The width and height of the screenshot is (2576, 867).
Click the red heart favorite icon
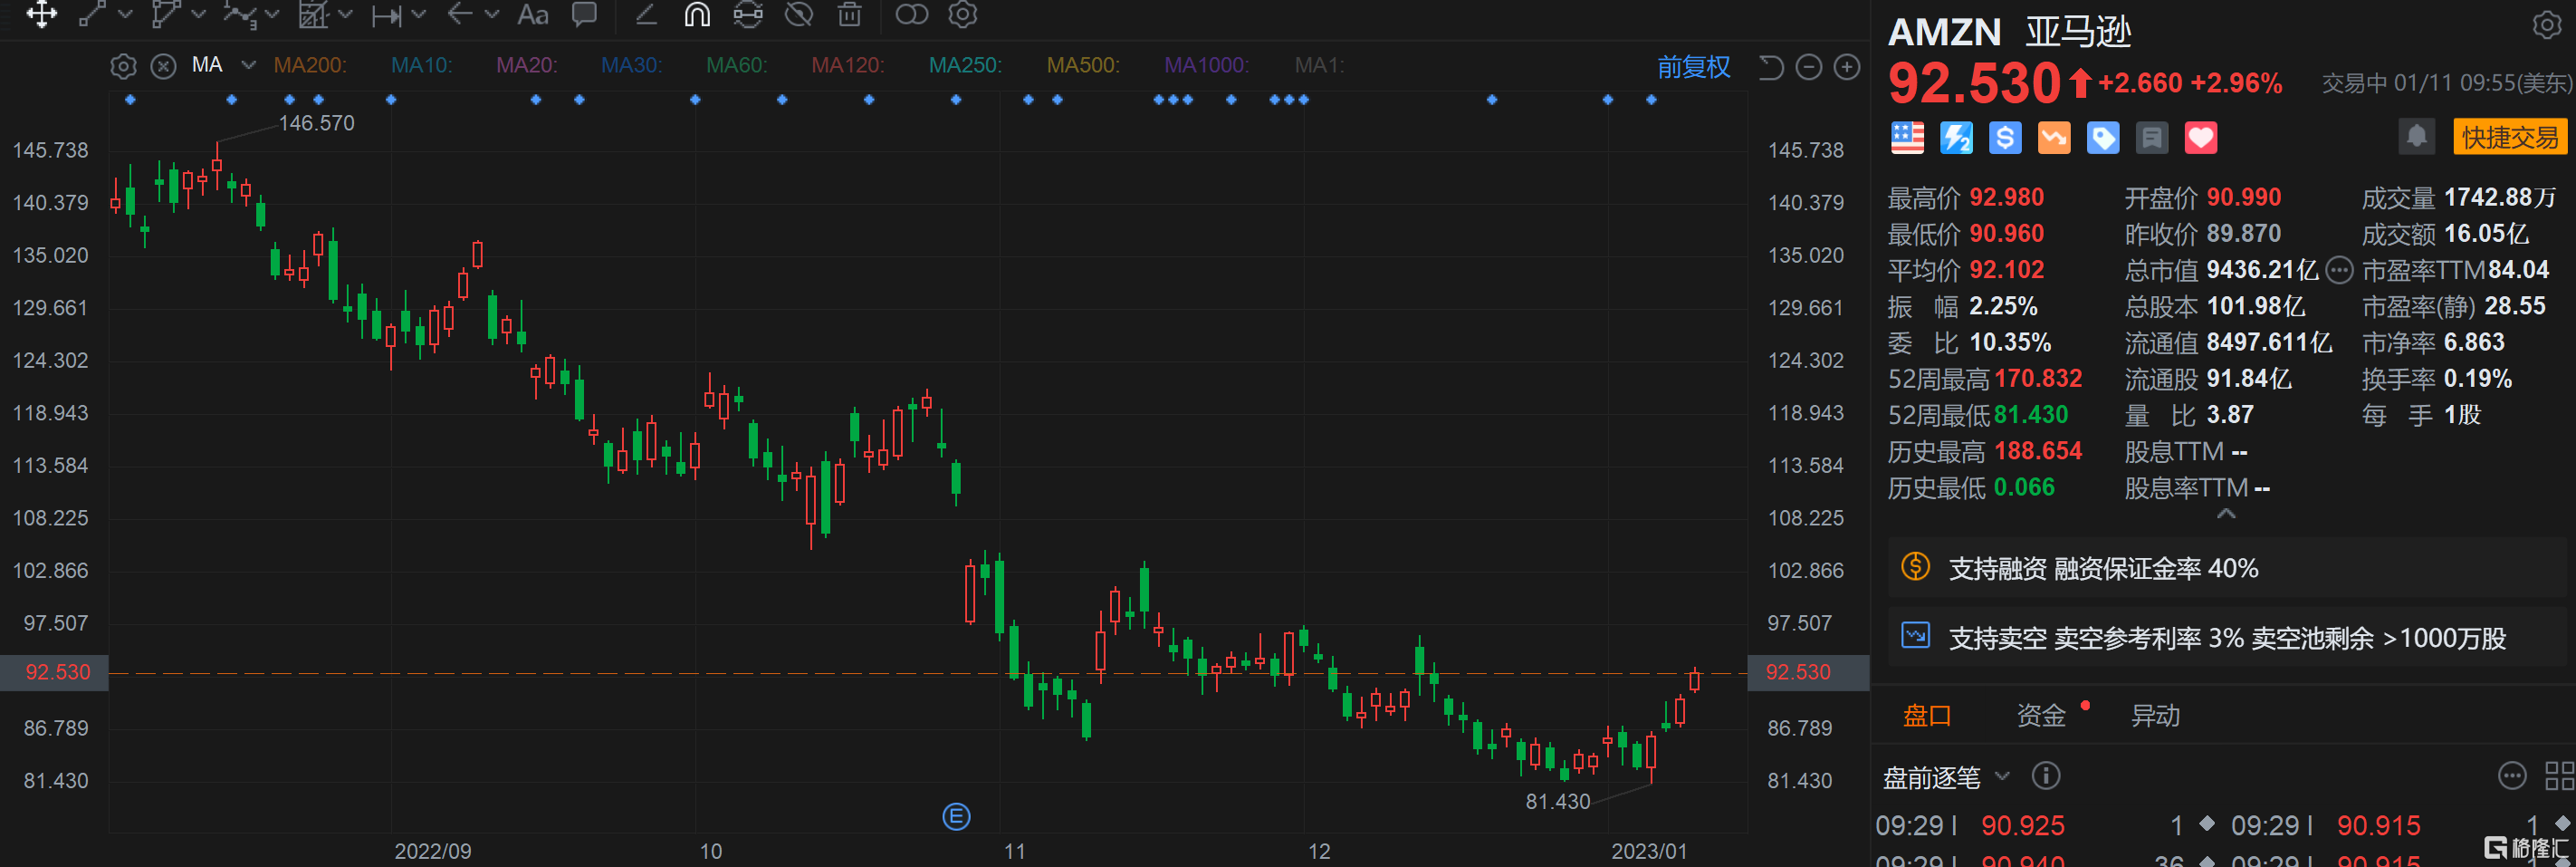(x=2200, y=138)
